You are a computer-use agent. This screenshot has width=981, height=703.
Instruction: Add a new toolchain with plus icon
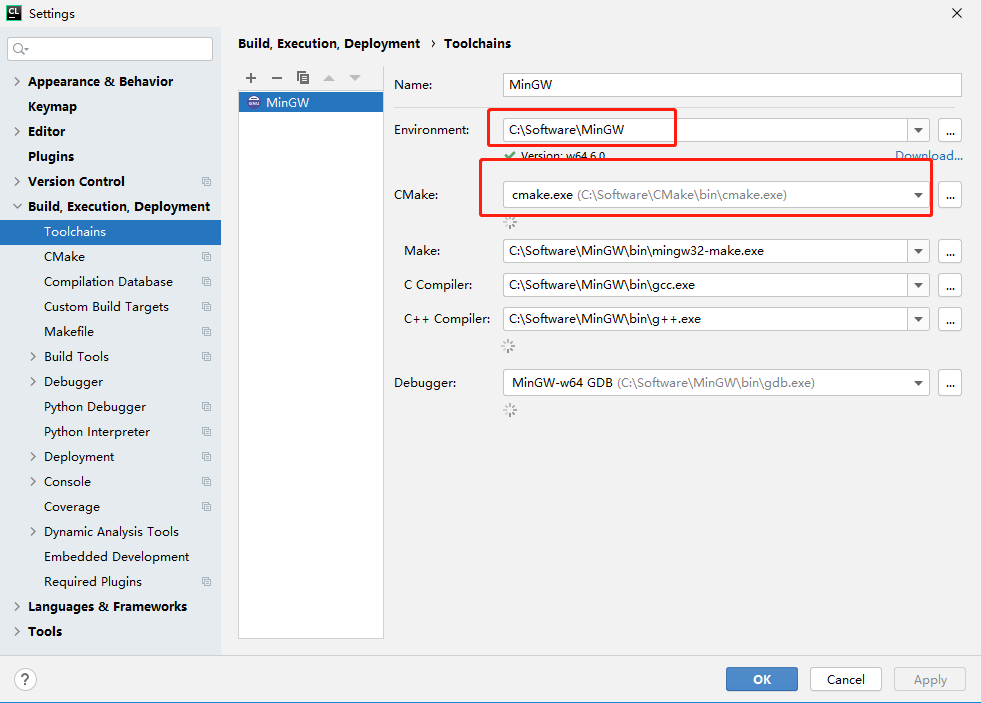pos(251,78)
